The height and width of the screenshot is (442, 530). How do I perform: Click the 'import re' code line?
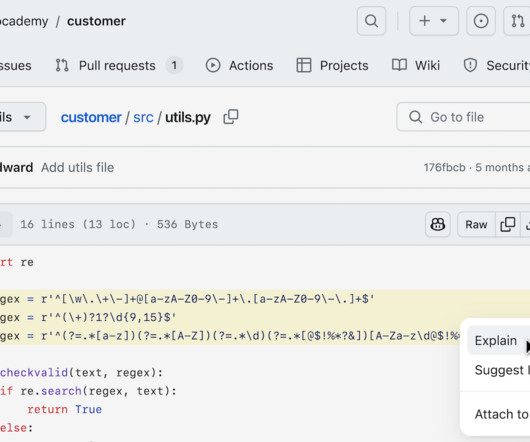(x=17, y=262)
